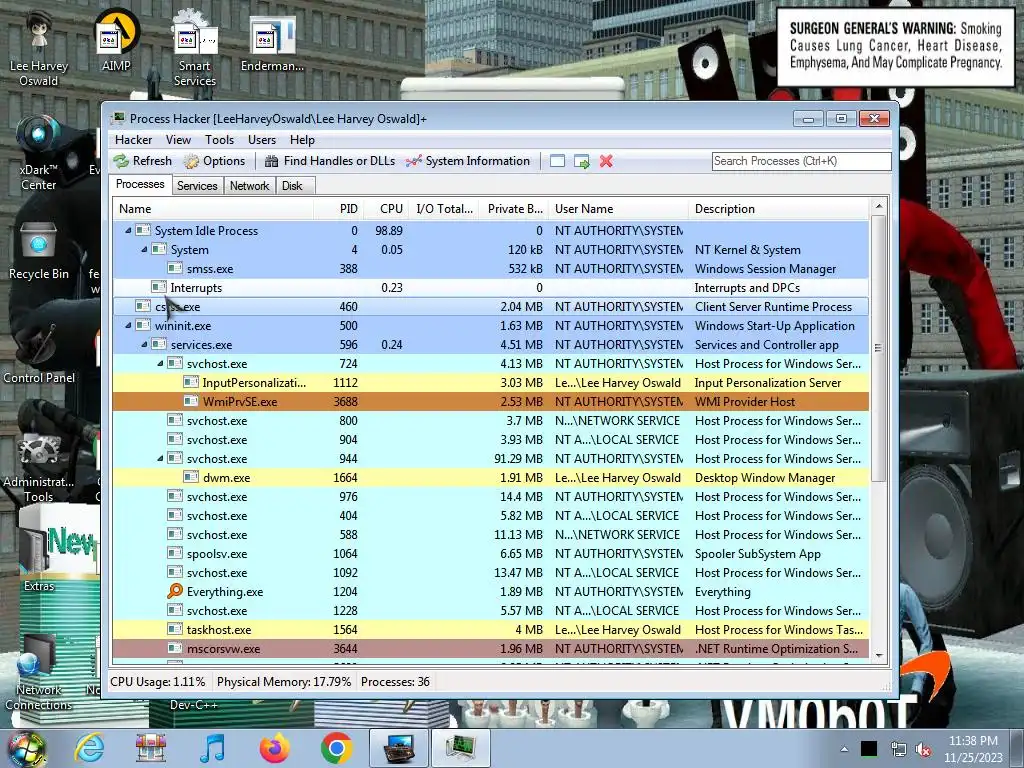Select InputPersonalization process row

[x=490, y=383]
